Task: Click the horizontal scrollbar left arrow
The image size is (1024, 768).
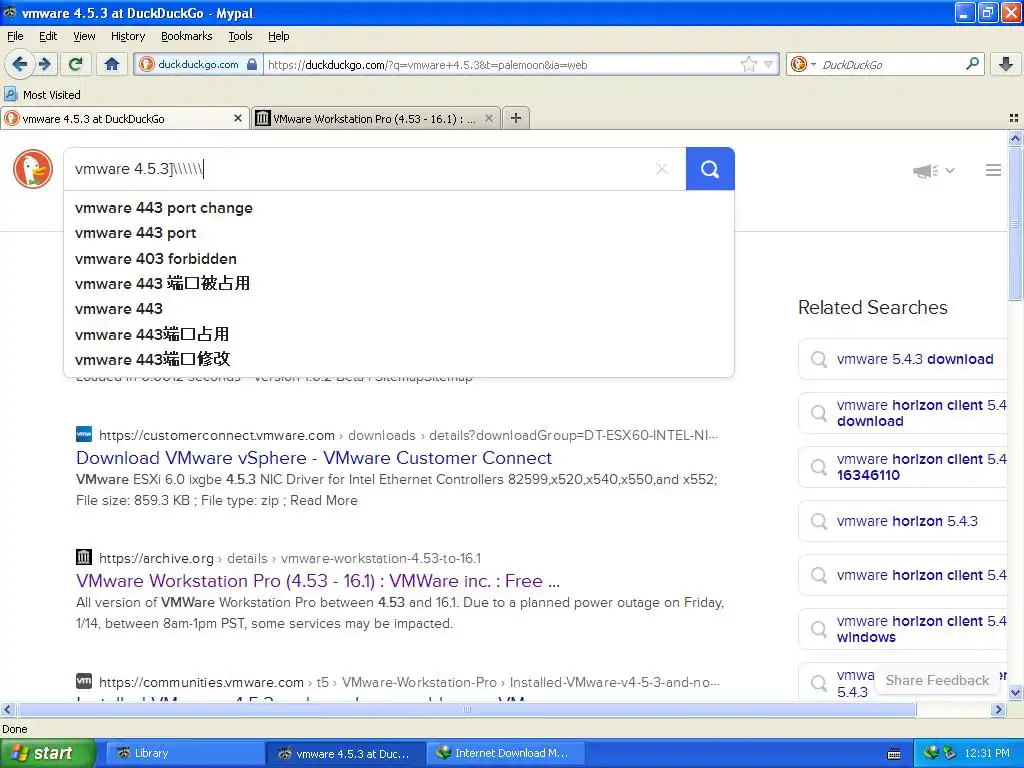Action: 7,709
